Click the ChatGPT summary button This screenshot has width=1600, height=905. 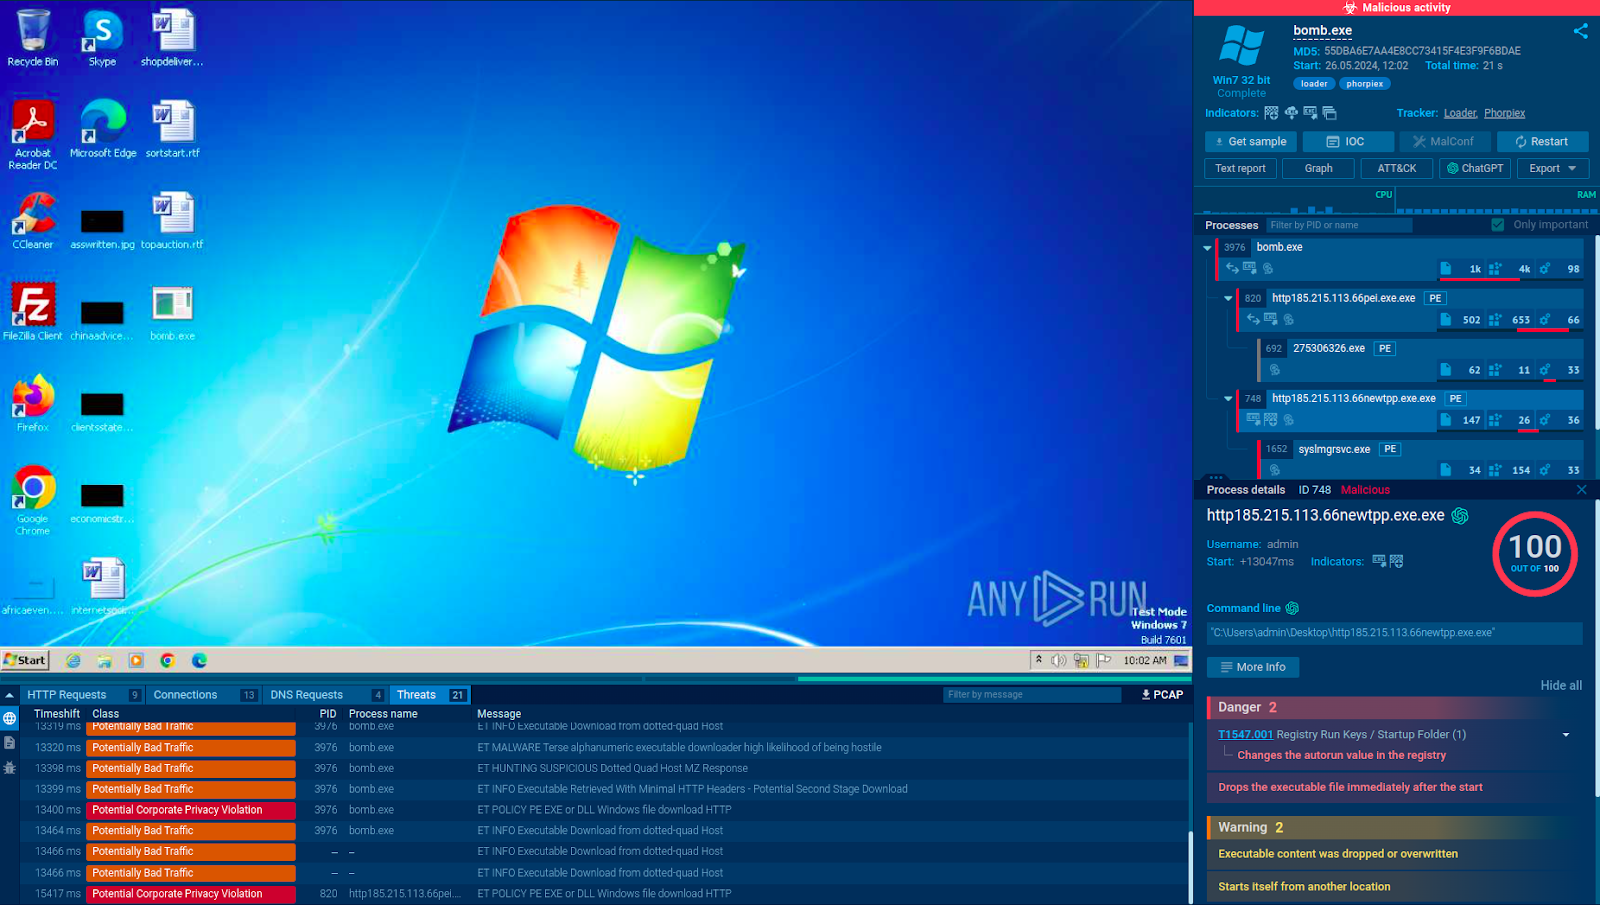tap(1475, 168)
